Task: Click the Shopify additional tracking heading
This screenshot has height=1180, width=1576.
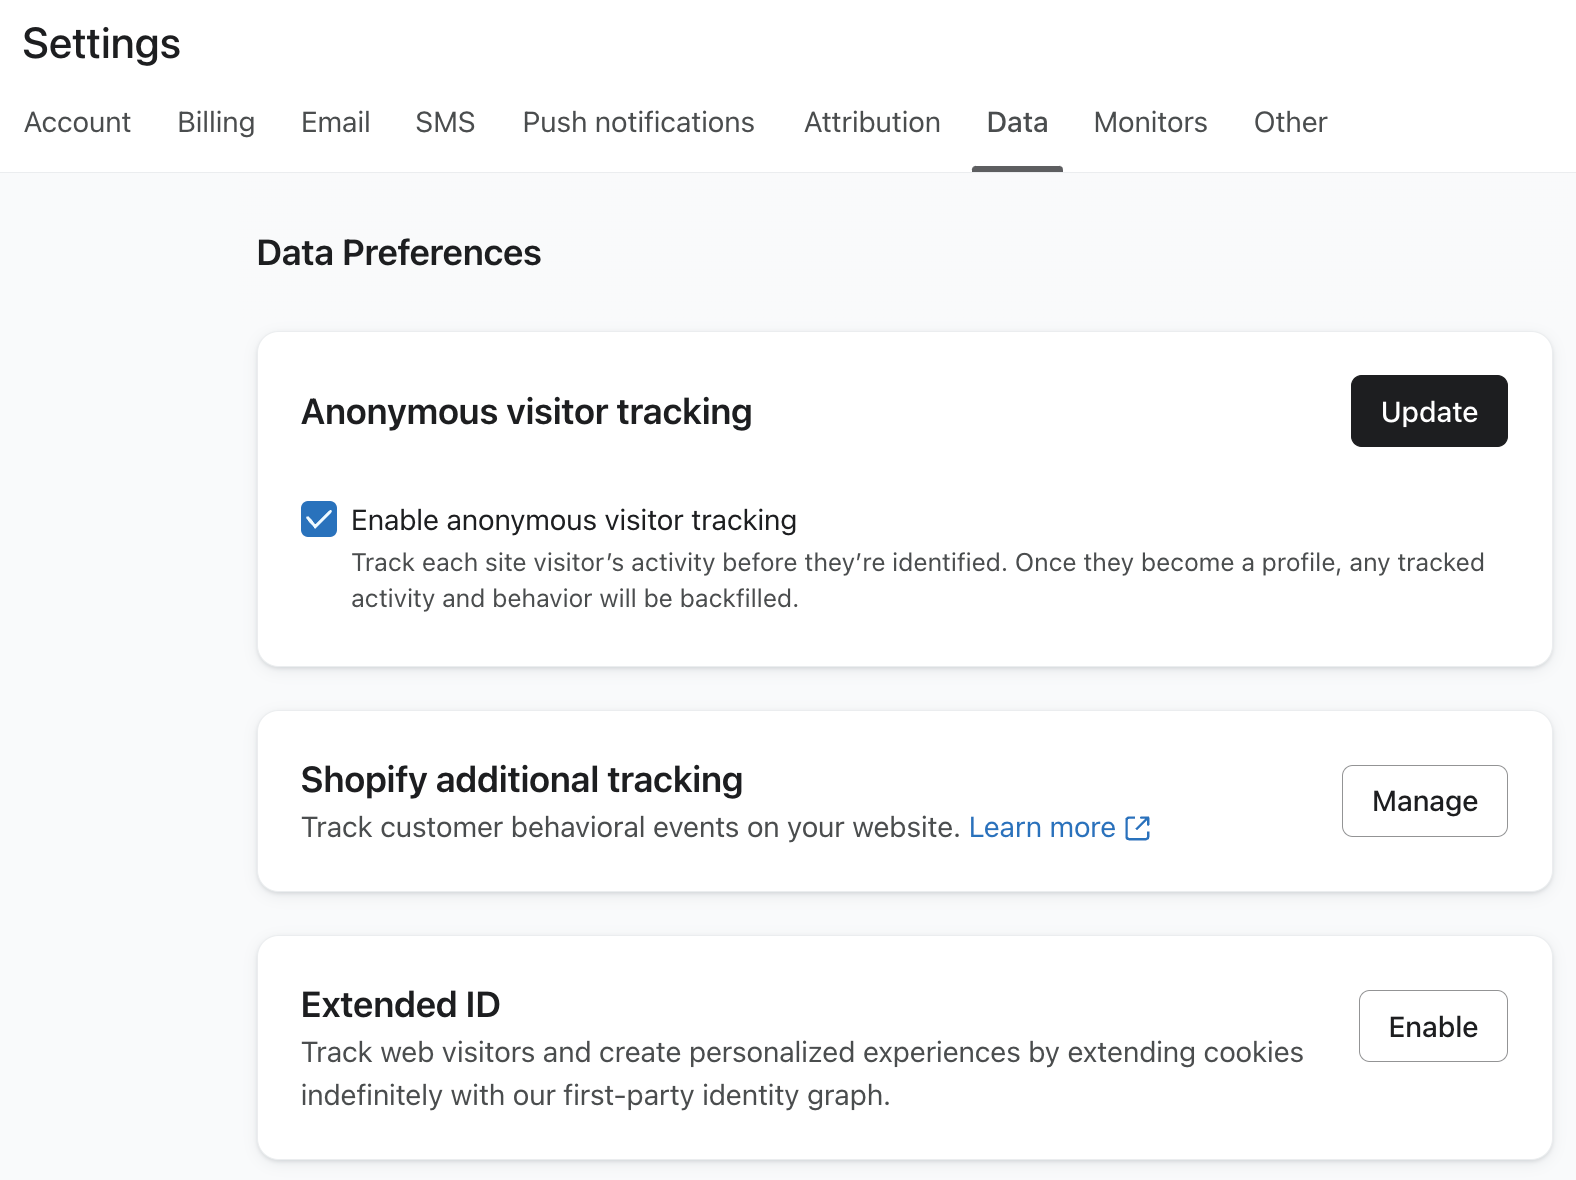Action: click(521, 780)
